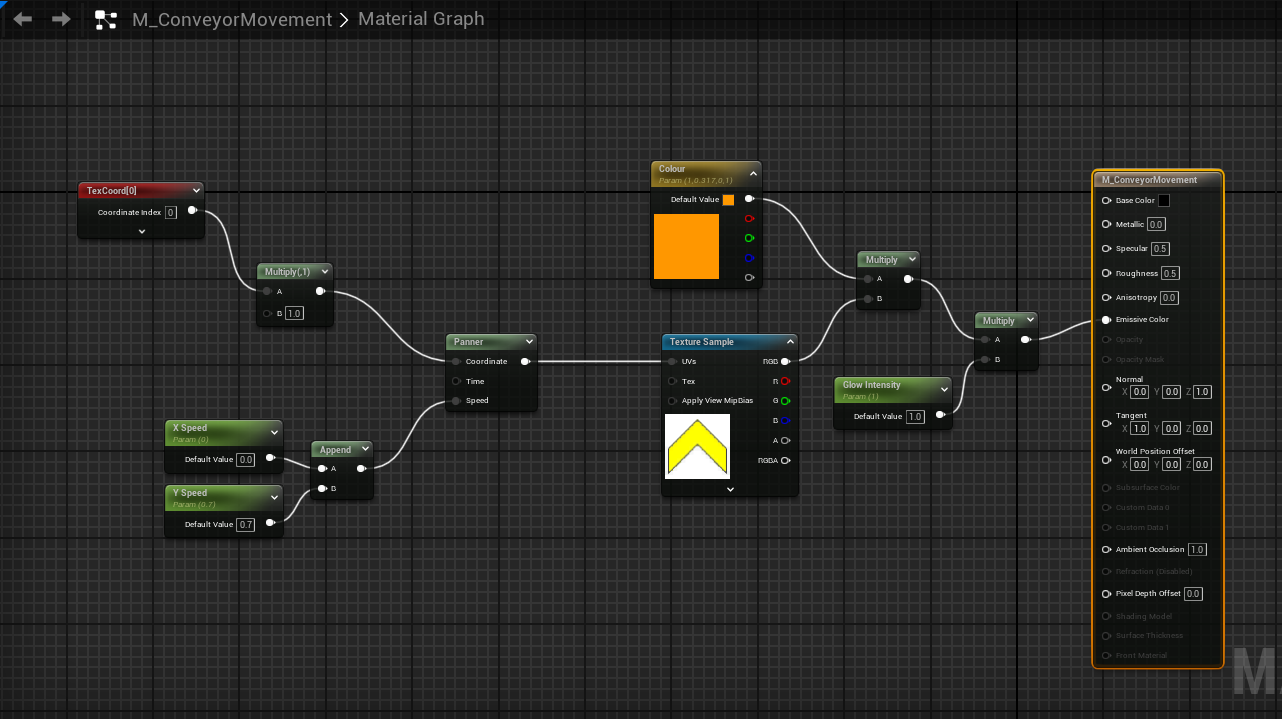This screenshot has width=1282, height=719.
Task: Select the M_ConveyorMovement output node title
Action: 1148,180
